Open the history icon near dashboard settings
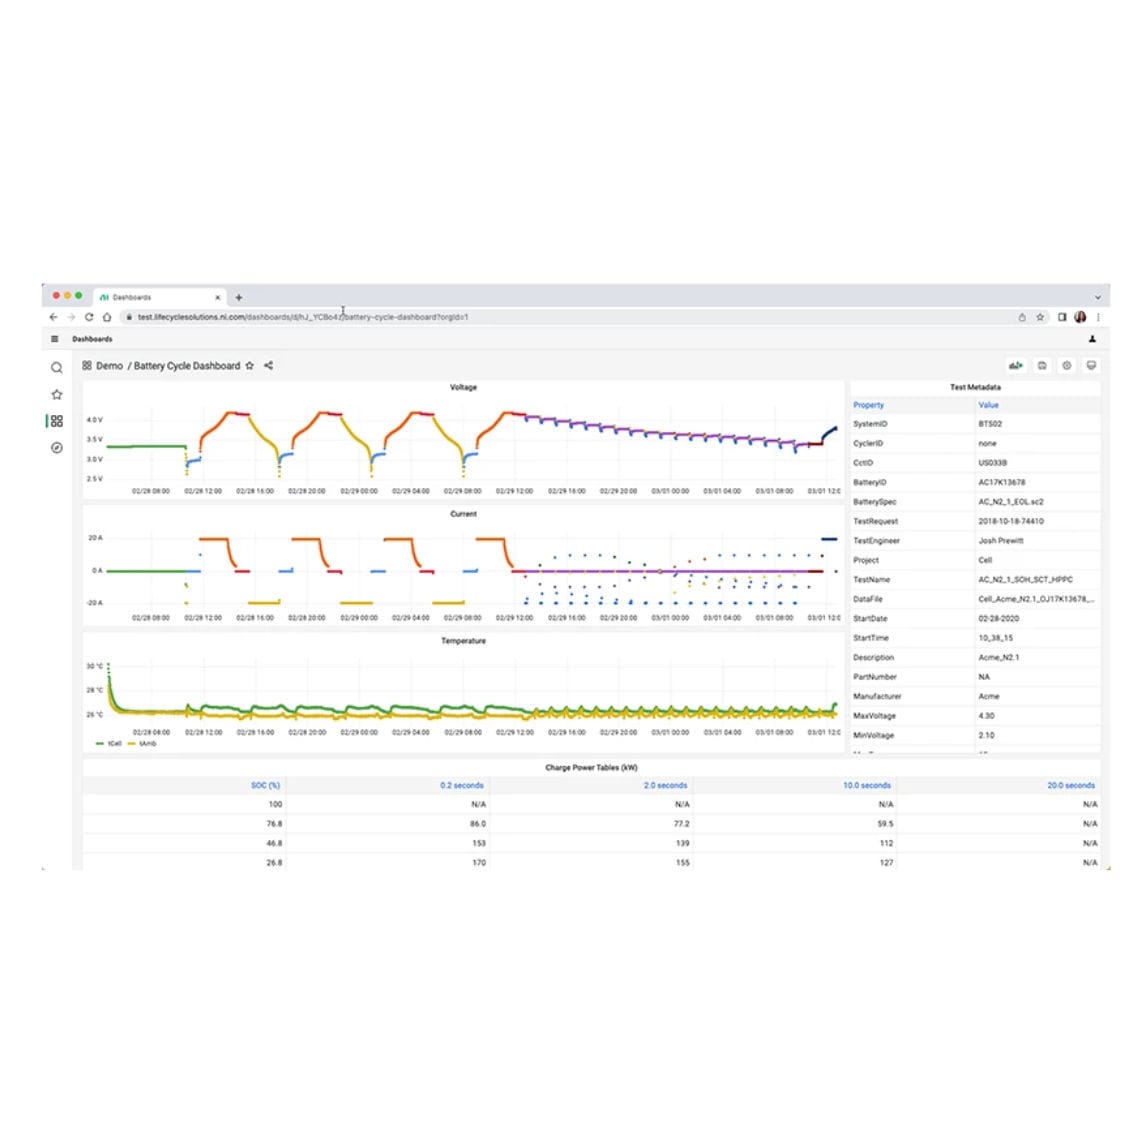1148x1148 pixels. click(1040, 365)
